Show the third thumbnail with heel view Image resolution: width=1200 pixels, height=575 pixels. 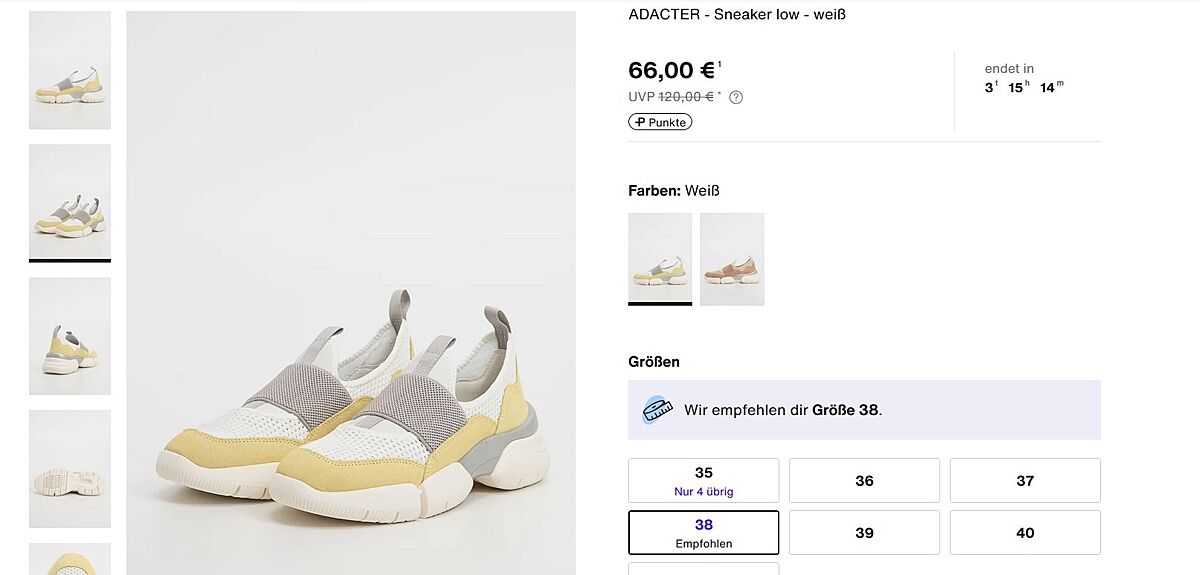point(70,336)
